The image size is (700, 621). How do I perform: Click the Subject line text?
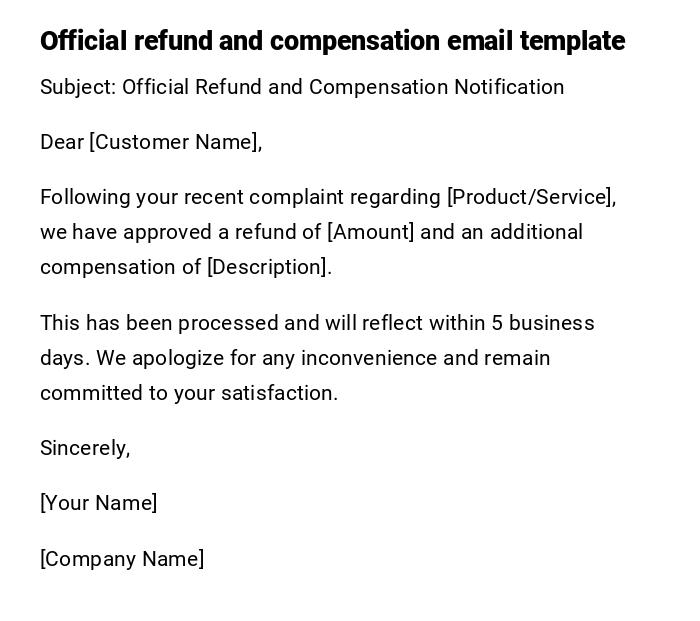302,87
